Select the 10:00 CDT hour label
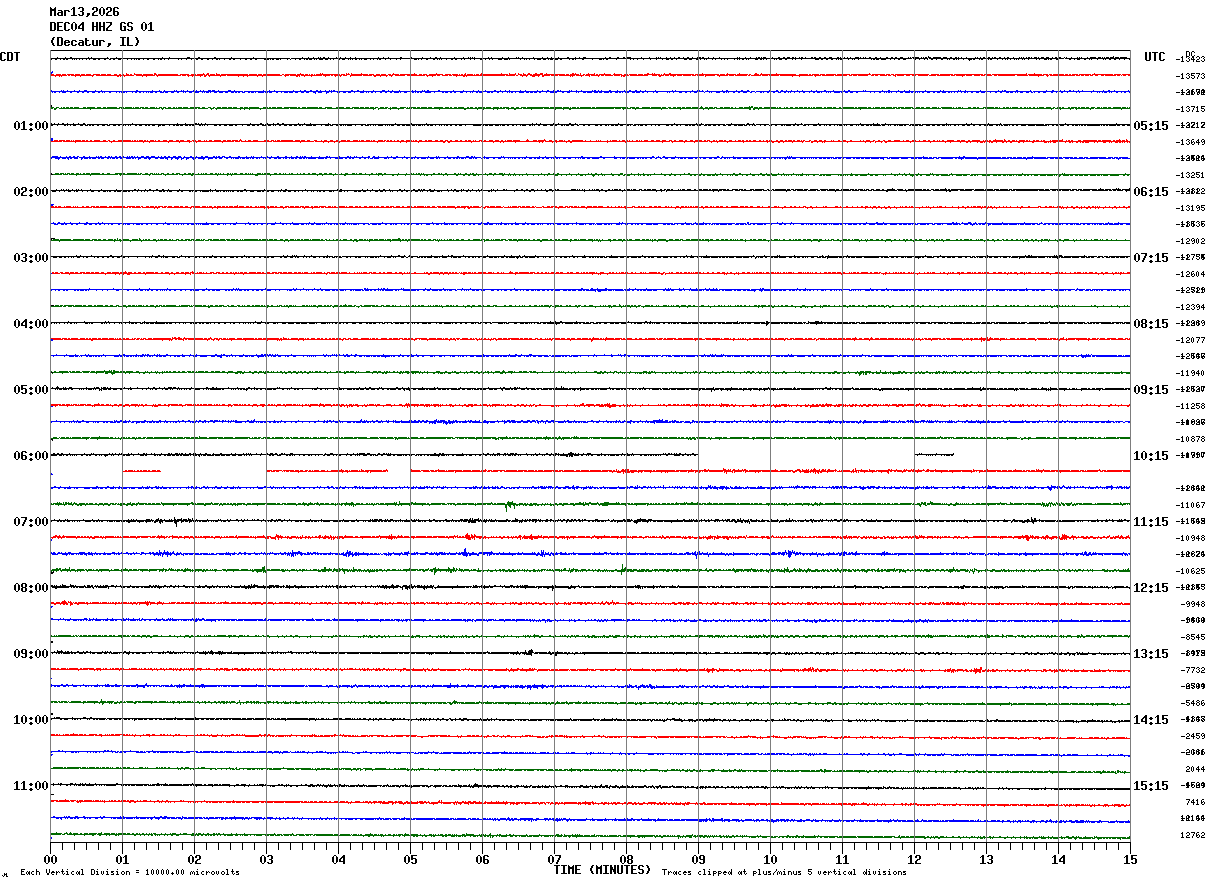This screenshot has height=886, width=1210. coord(31,720)
